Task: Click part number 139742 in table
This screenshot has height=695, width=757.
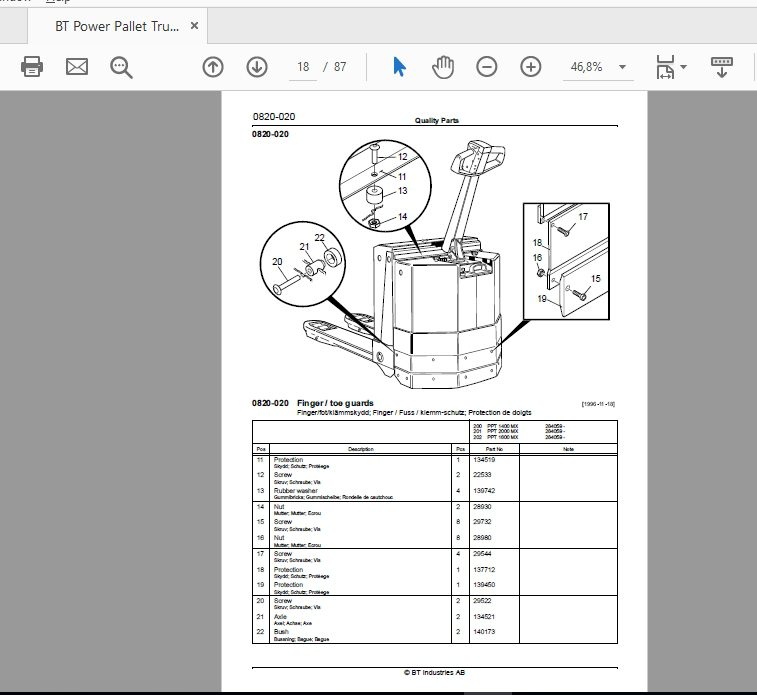Action: 484,491
